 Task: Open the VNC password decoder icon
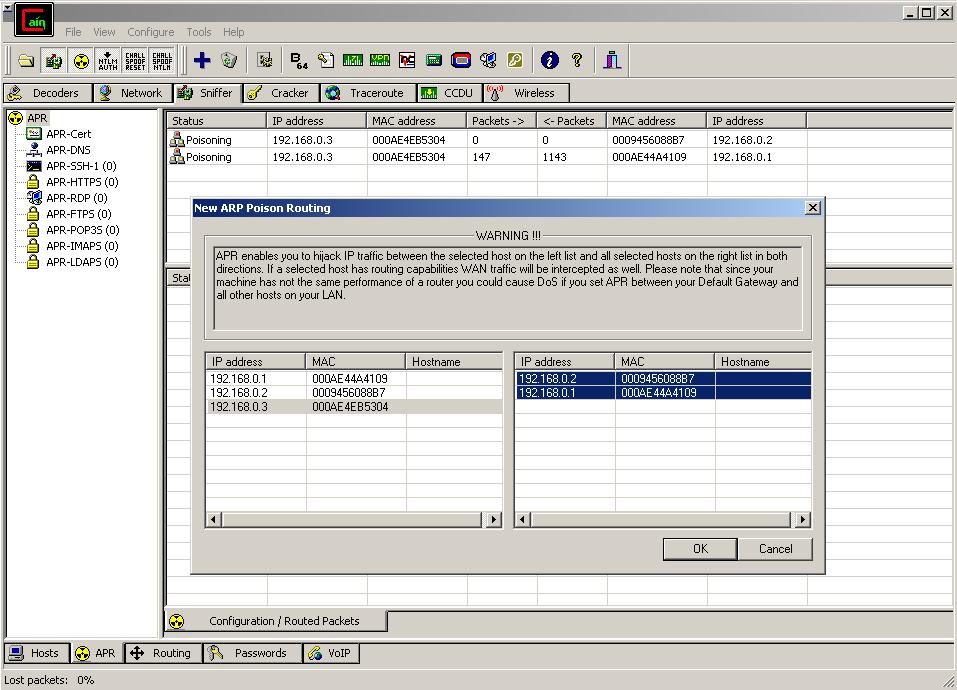(x=407, y=60)
